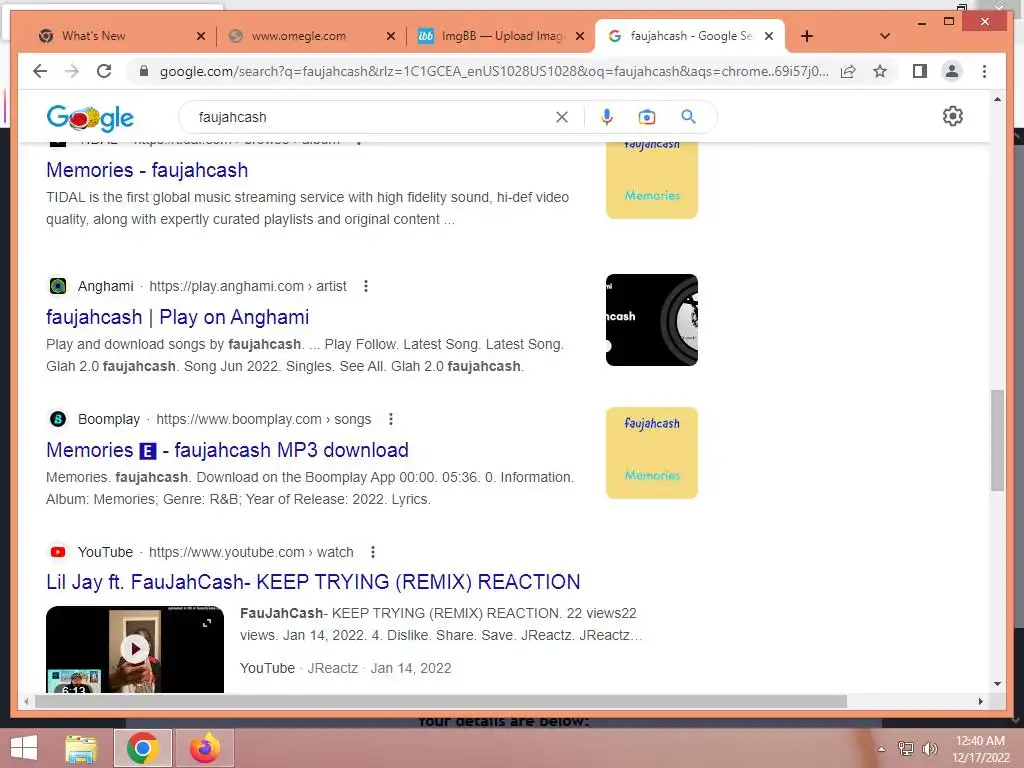
Task: Open Chrome three-dot menu
Action: (984, 71)
